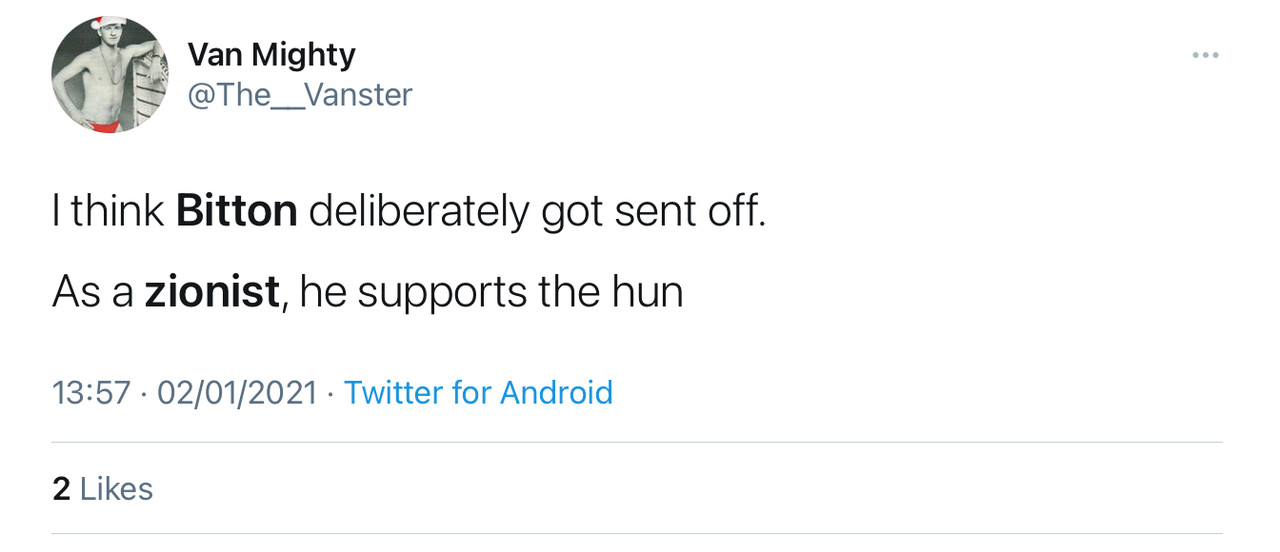This screenshot has height=552, width=1280.
Task: Open the Twitter for Android source link
Action: tap(478, 392)
